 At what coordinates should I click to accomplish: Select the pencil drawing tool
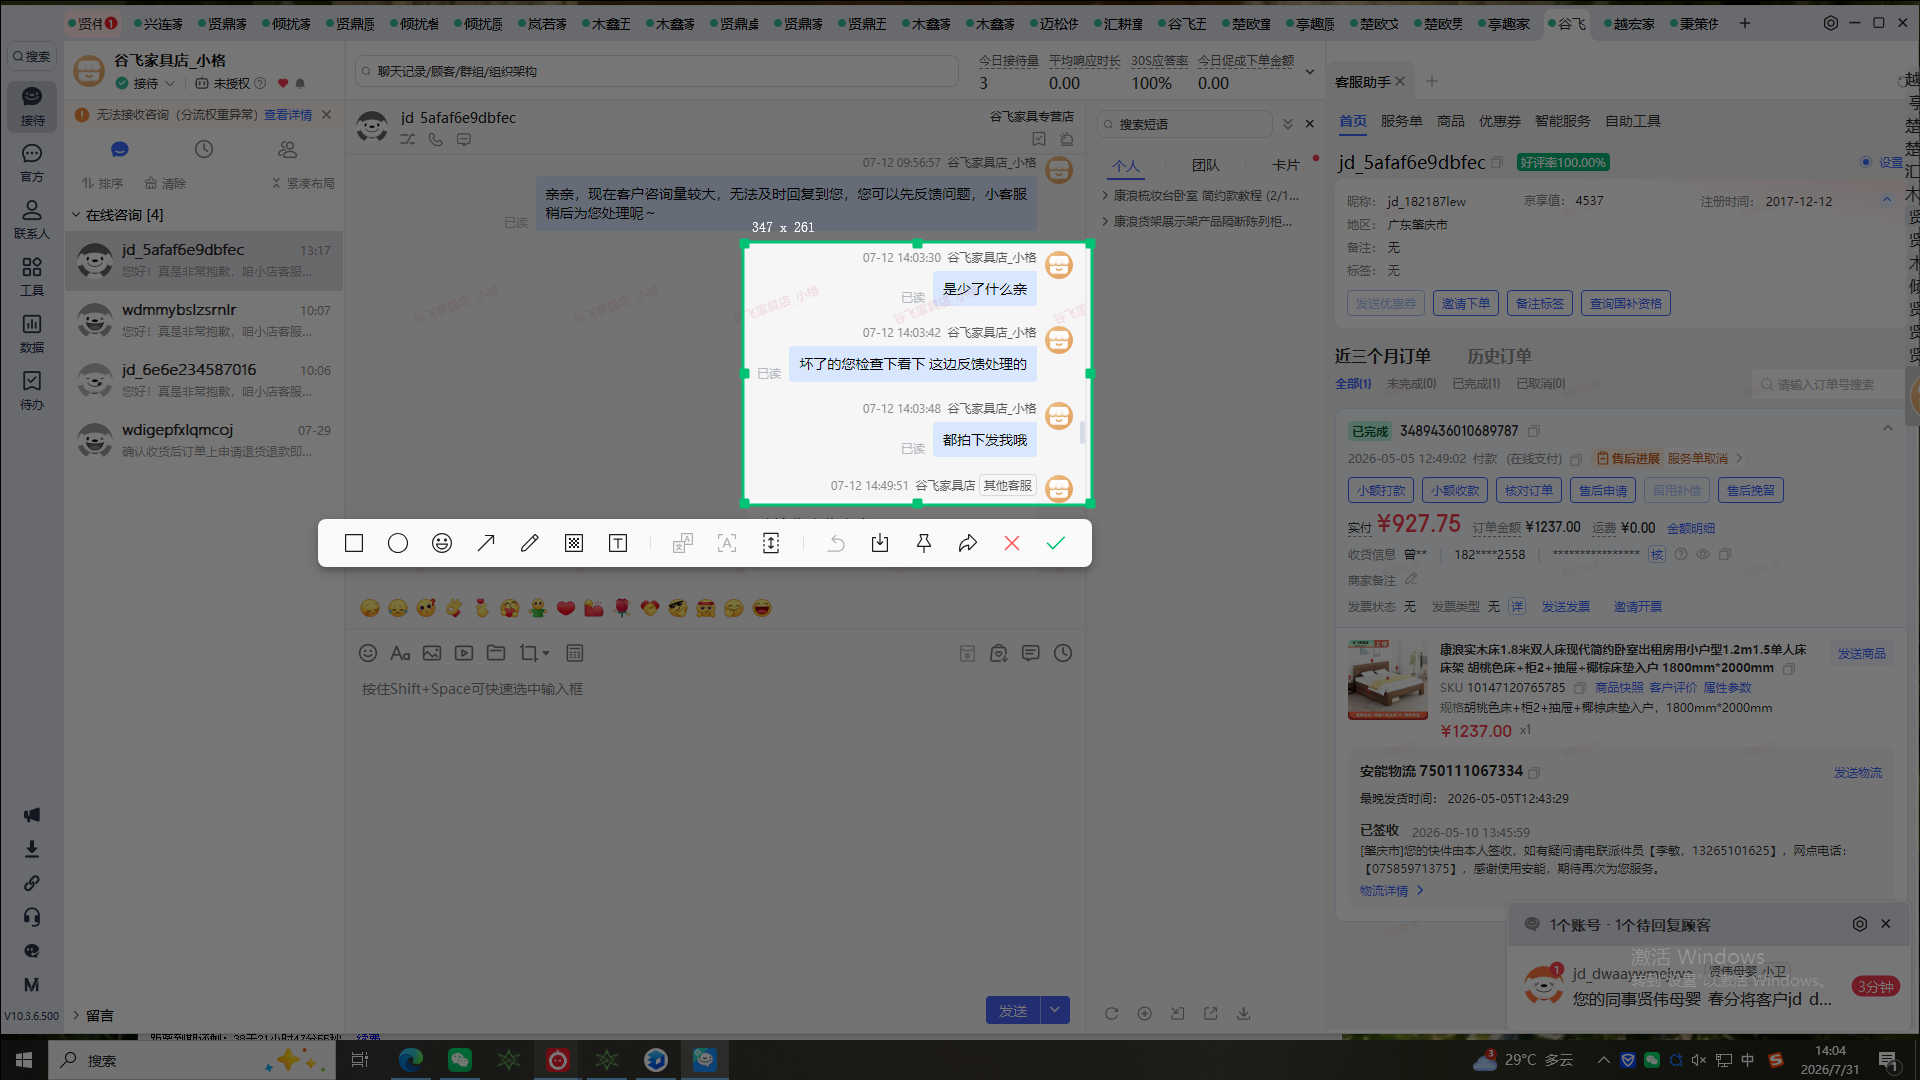(x=530, y=543)
